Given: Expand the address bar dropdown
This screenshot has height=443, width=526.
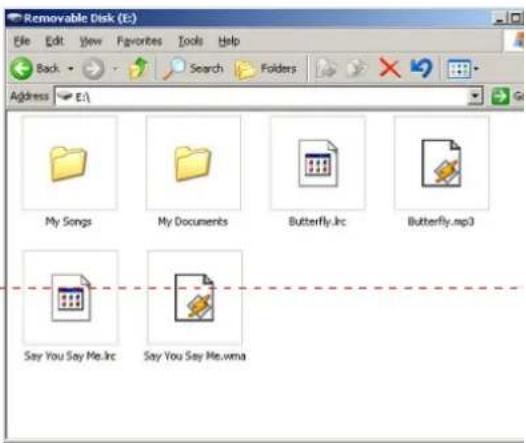Looking at the screenshot, I should (x=475, y=96).
